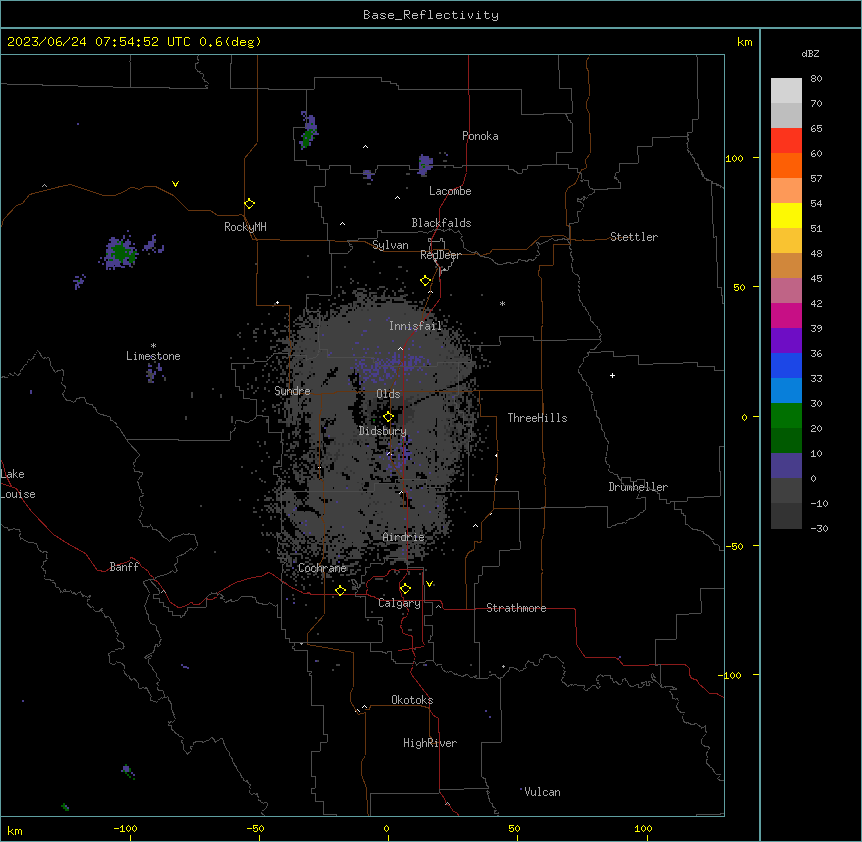Image resolution: width=862 pixels, height=842 pixels.
Task: Click the white caret marker west of Ponoka
Action: point(365,147)
